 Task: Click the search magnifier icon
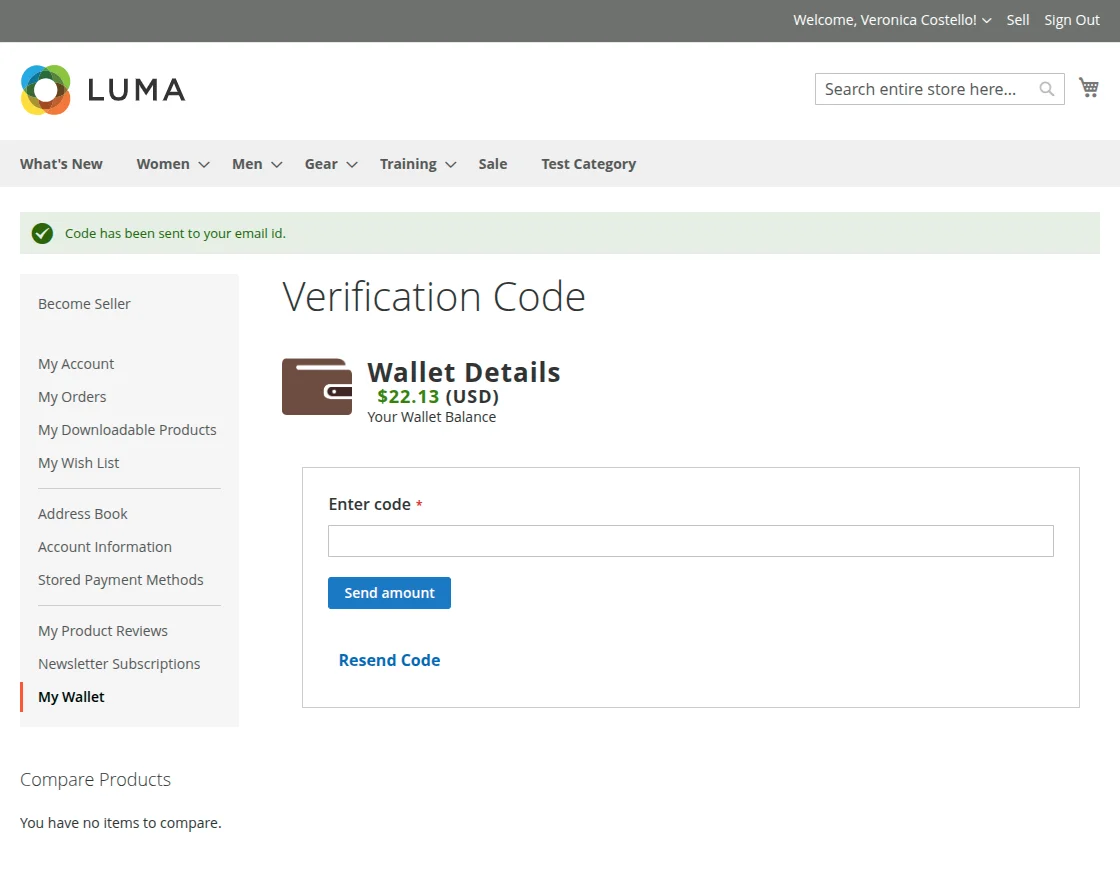[1046, 89]
